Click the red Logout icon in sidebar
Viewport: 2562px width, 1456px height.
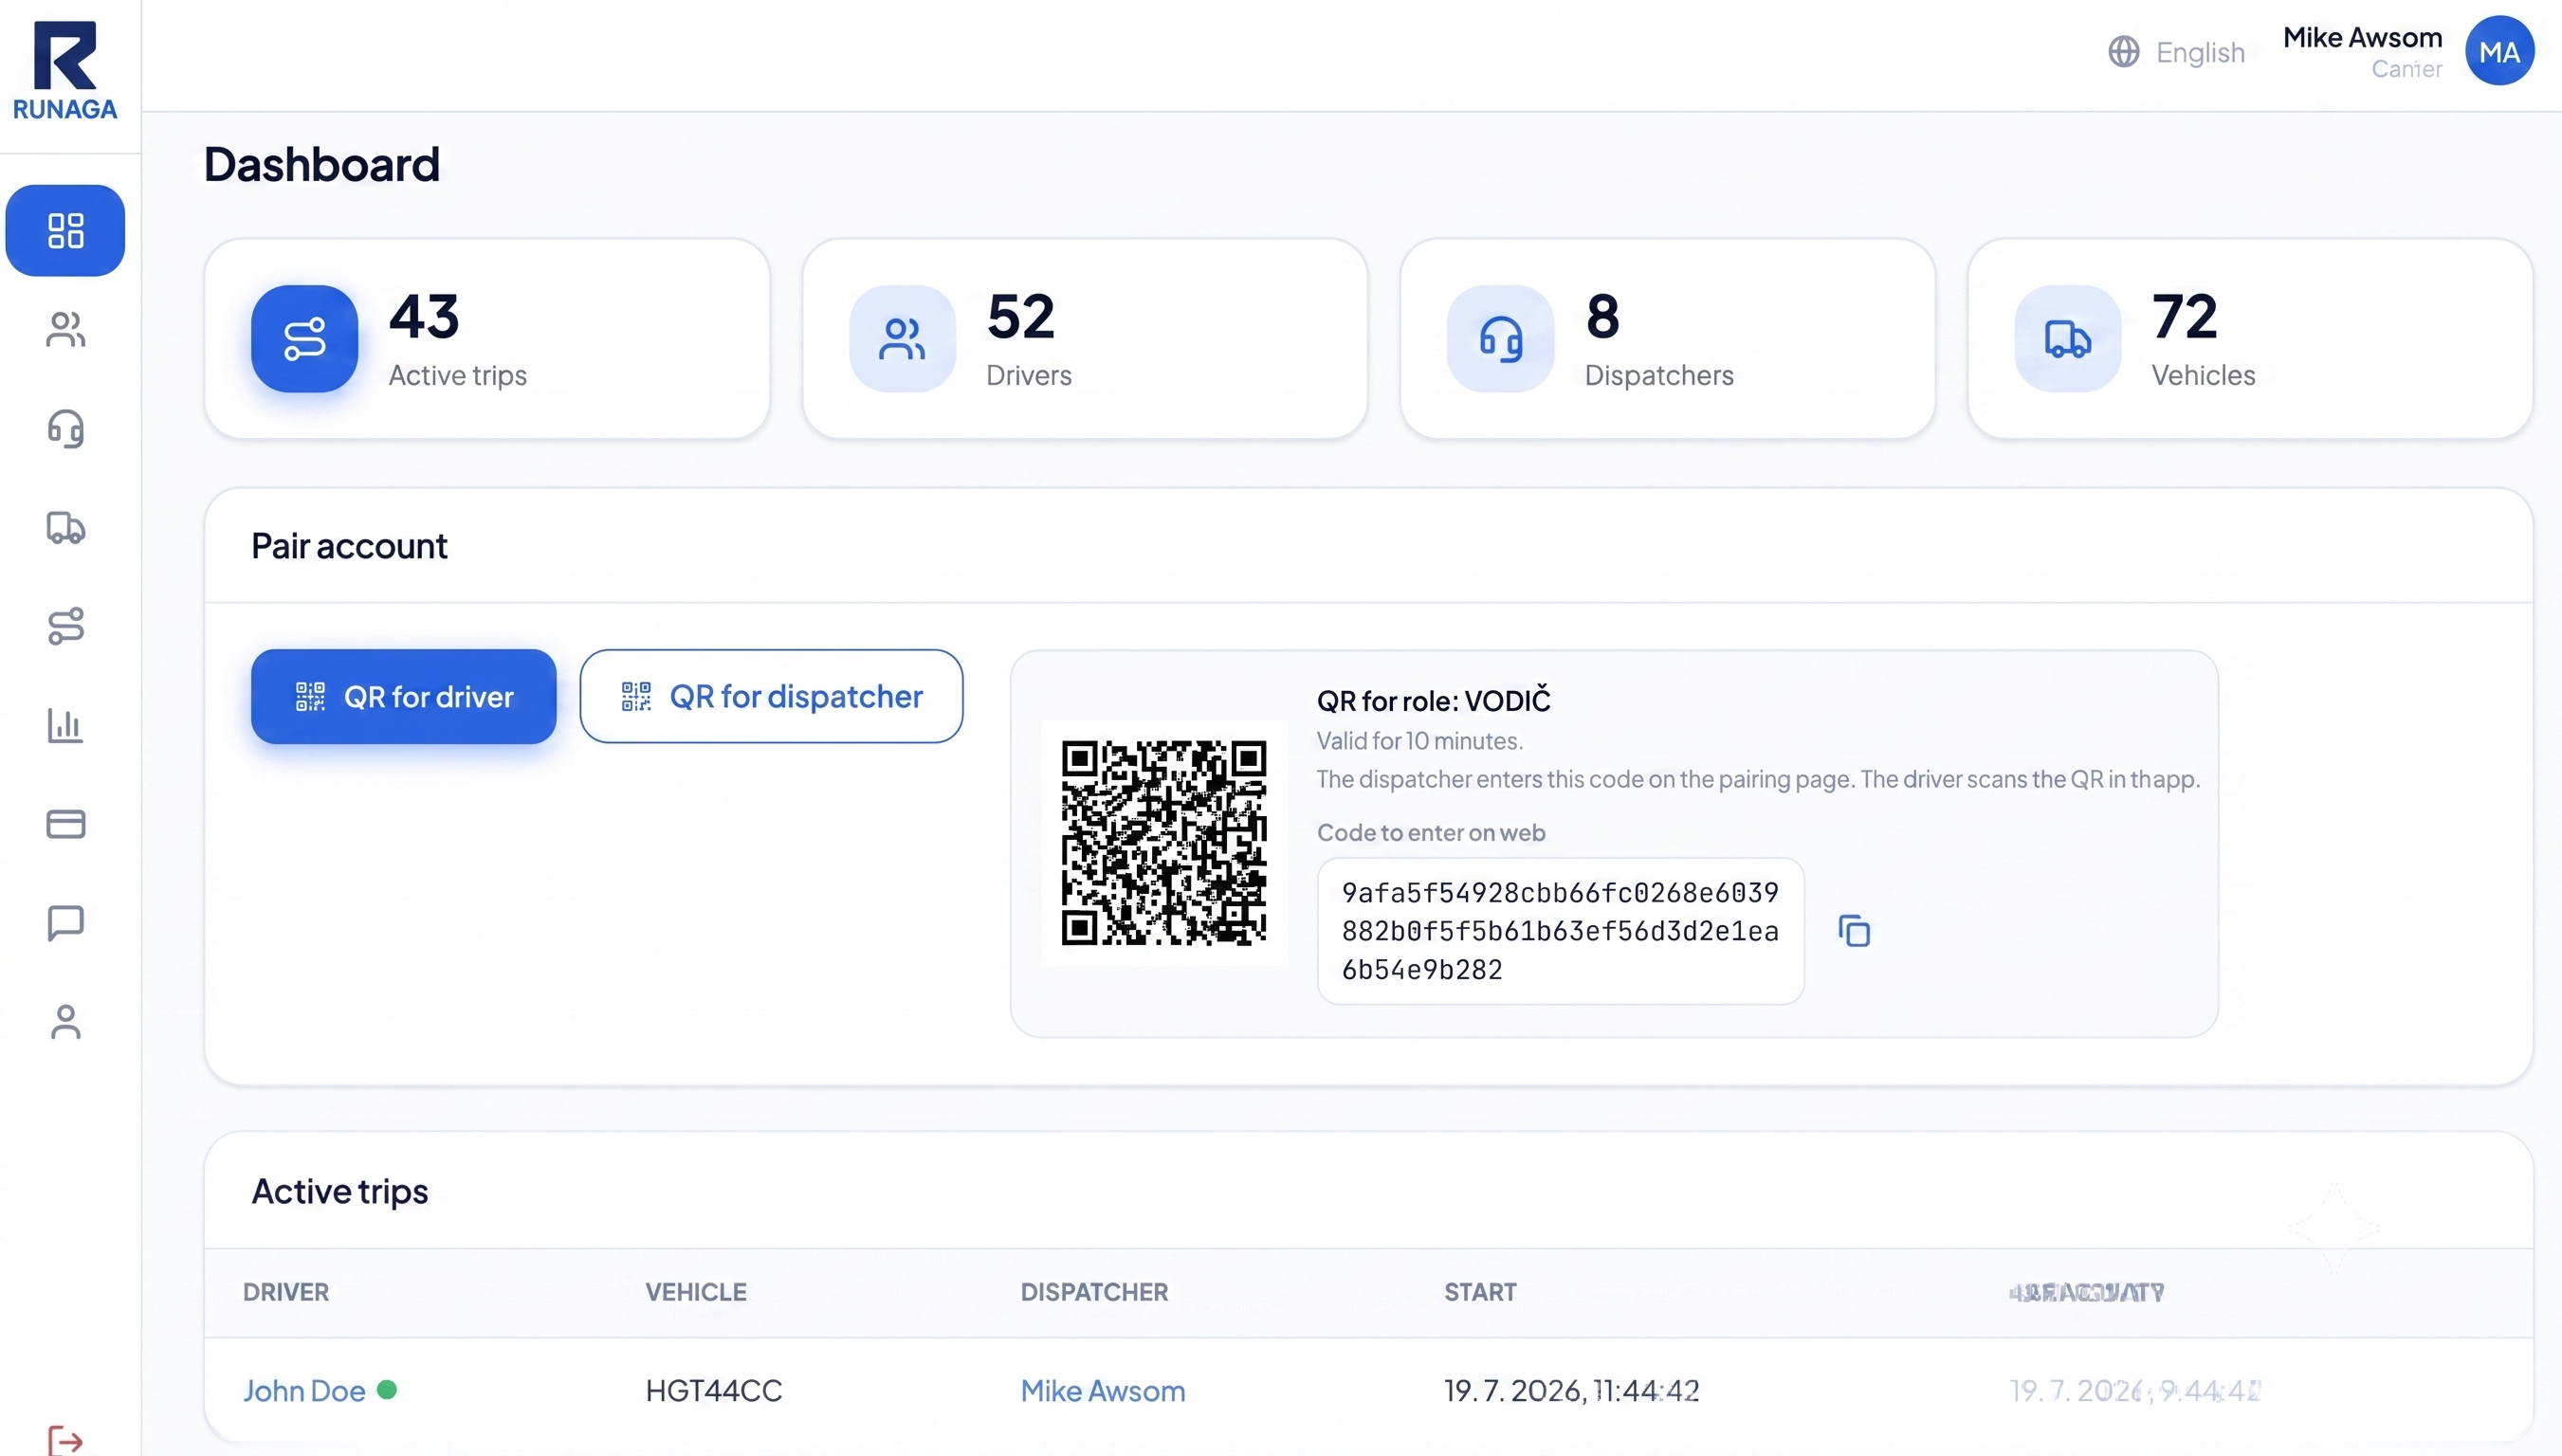(66, 1440)
